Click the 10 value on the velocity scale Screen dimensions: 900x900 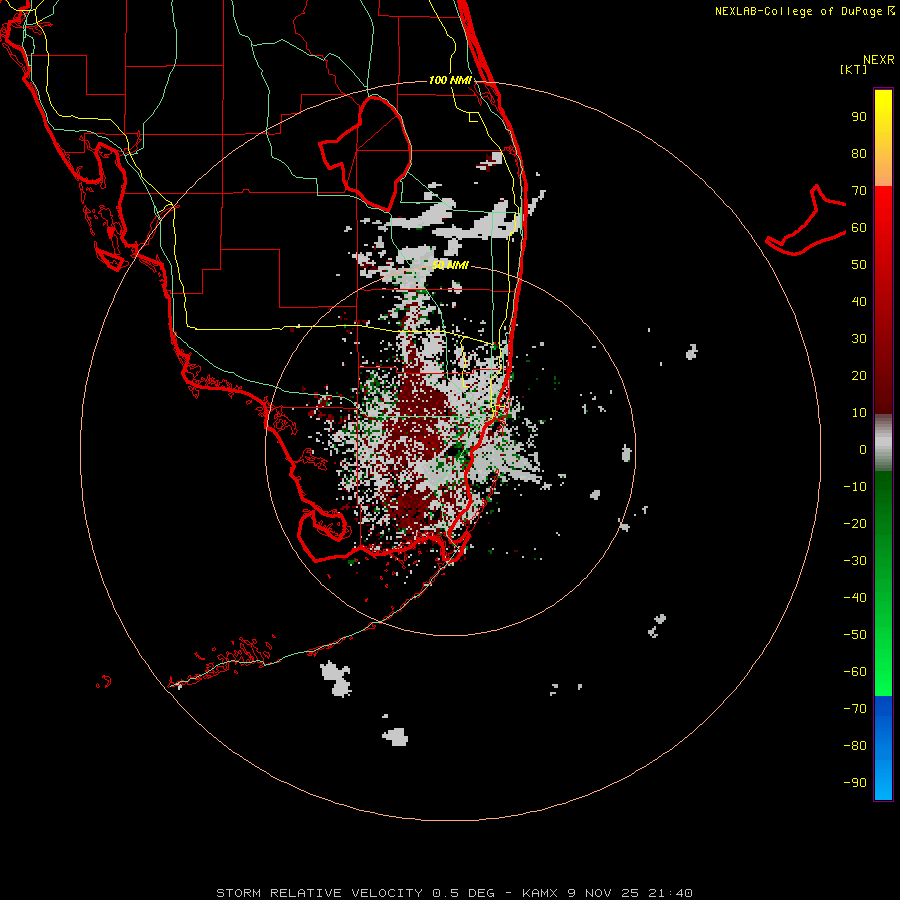(x=859, y=413)
